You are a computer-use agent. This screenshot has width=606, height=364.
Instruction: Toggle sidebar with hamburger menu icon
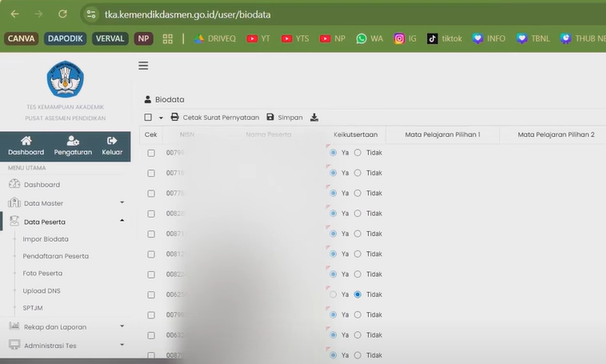click(143, 66)
